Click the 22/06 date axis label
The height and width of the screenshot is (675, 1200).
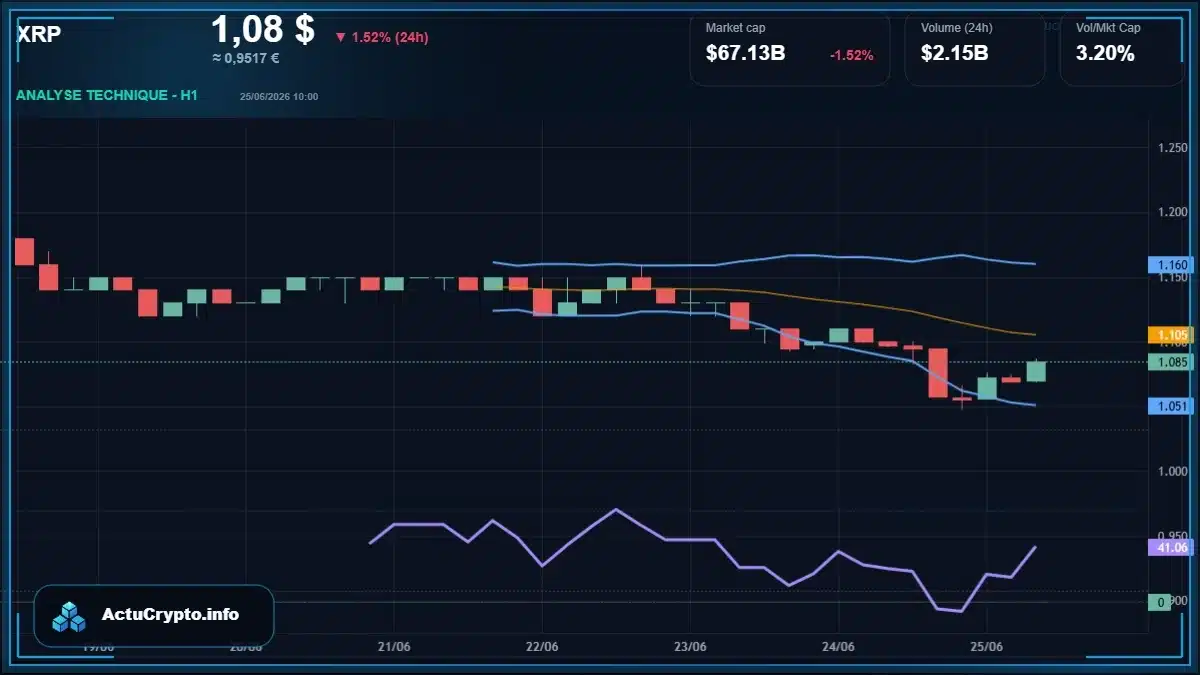tap(542, 646)
